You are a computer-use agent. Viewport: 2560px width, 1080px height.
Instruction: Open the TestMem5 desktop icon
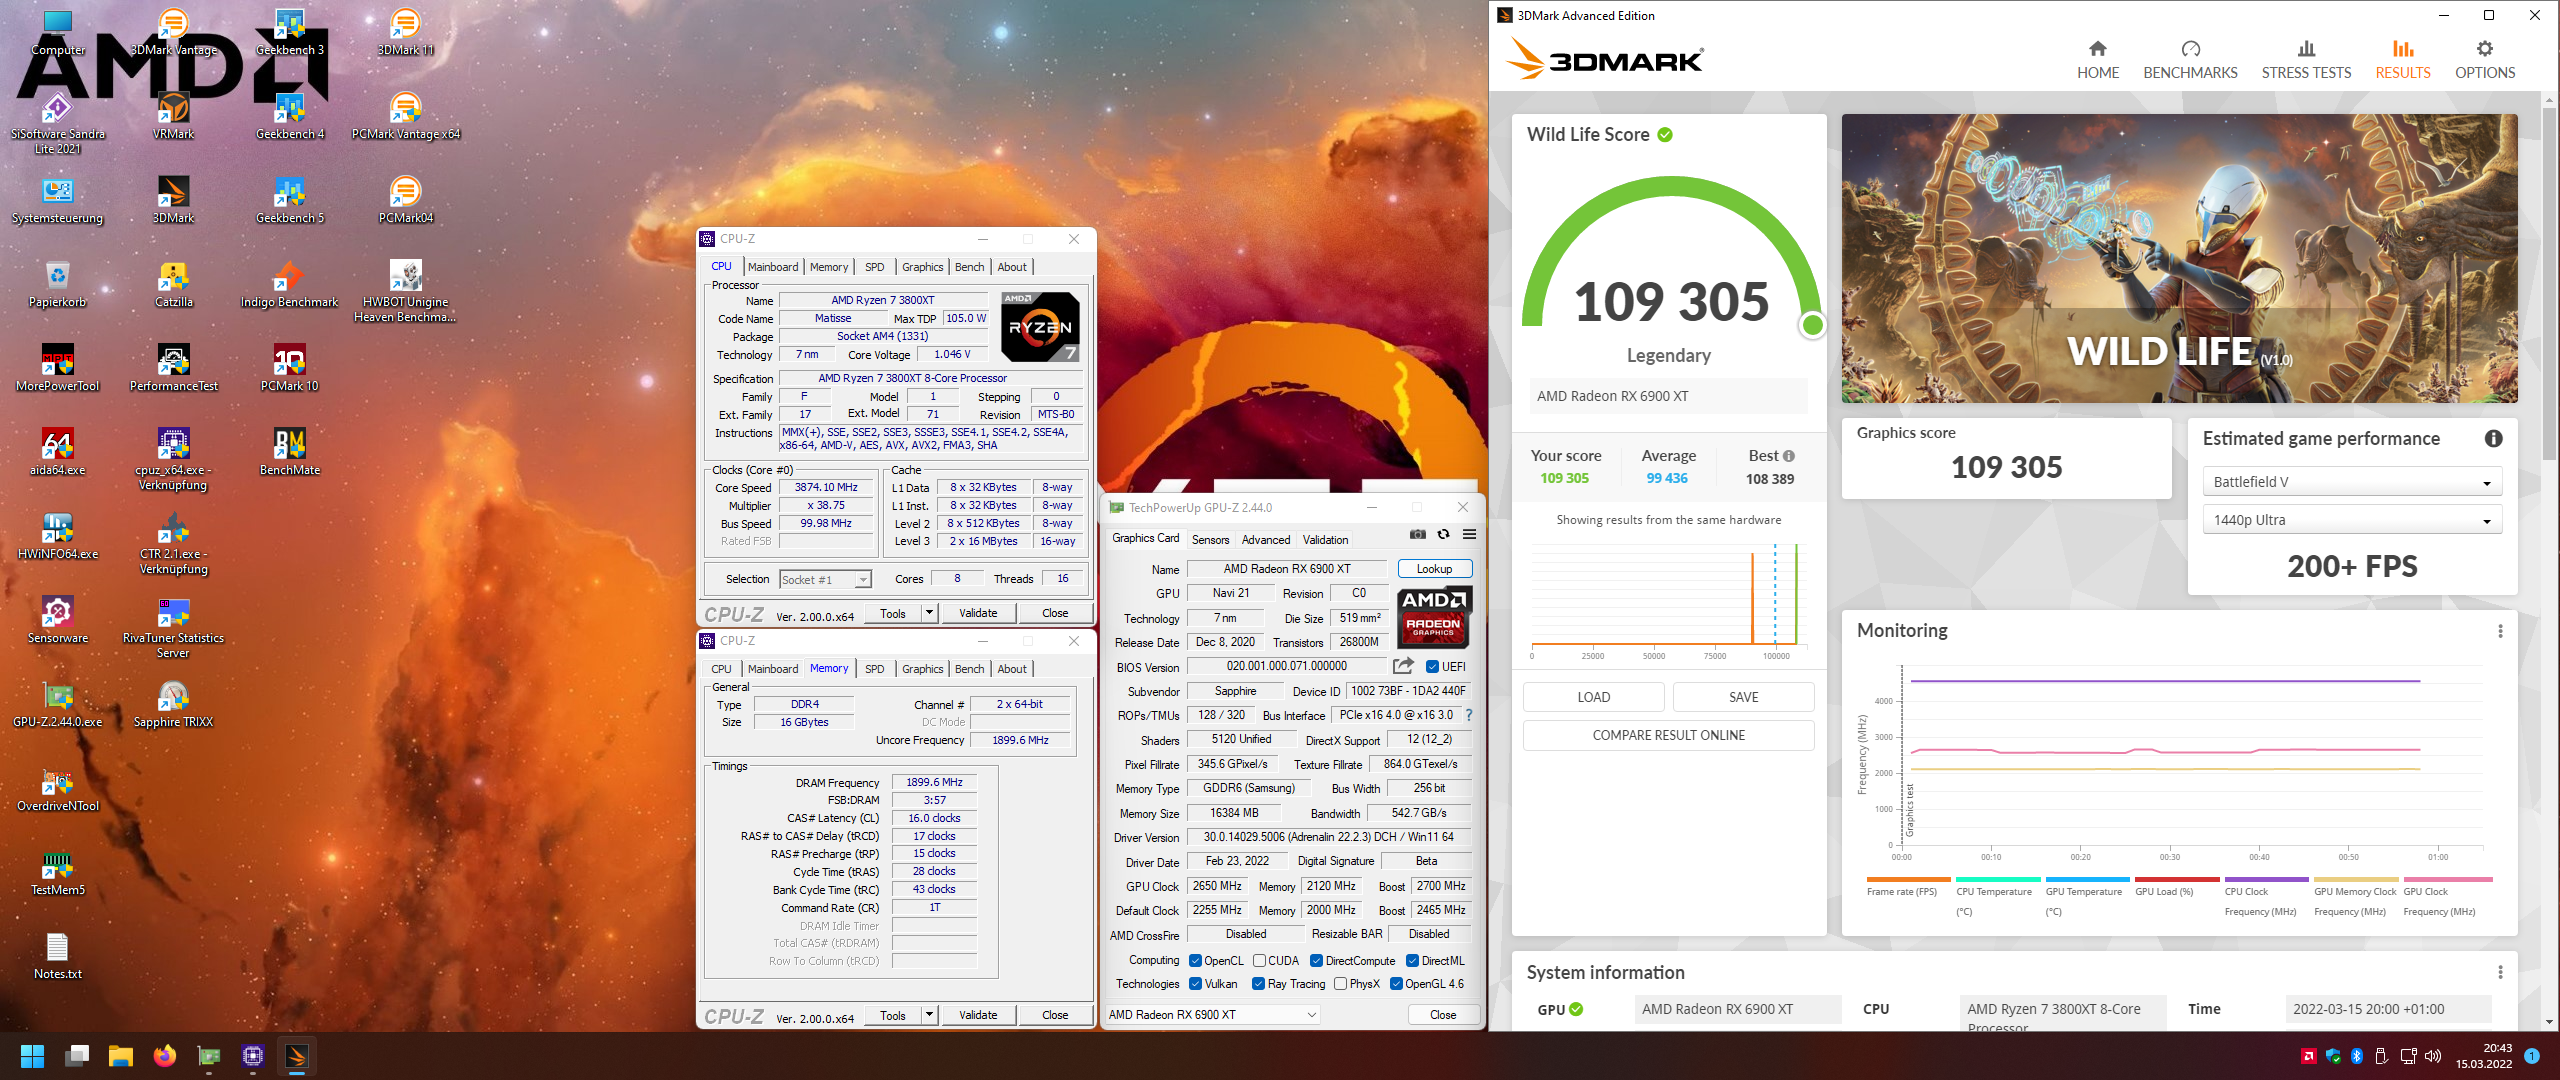coord(58,872)
